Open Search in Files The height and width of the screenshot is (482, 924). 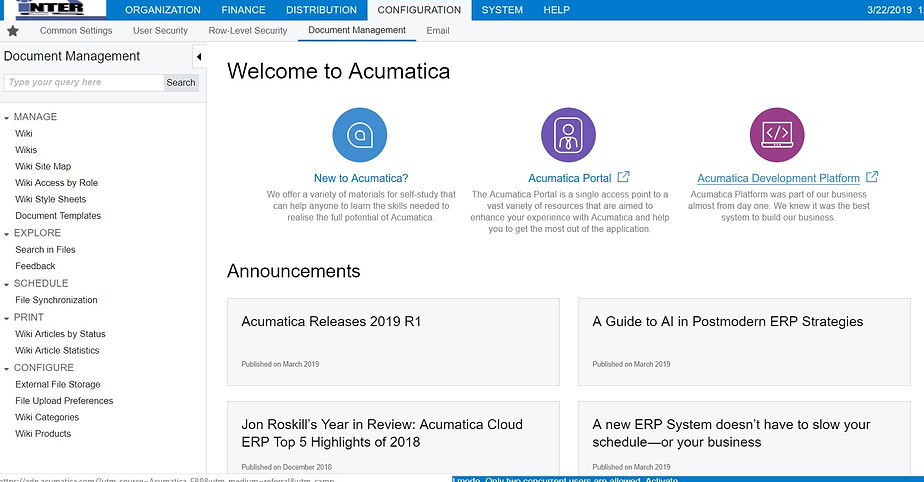pos(45,249)
